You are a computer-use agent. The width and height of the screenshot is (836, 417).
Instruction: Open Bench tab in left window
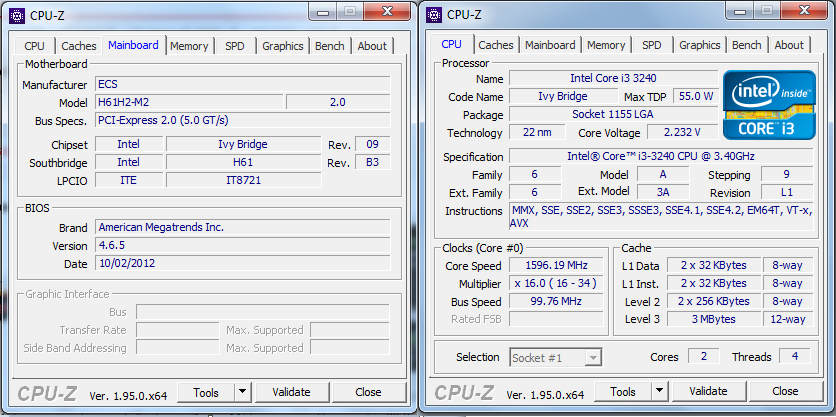pyautogui.click(x=329, y=46)
